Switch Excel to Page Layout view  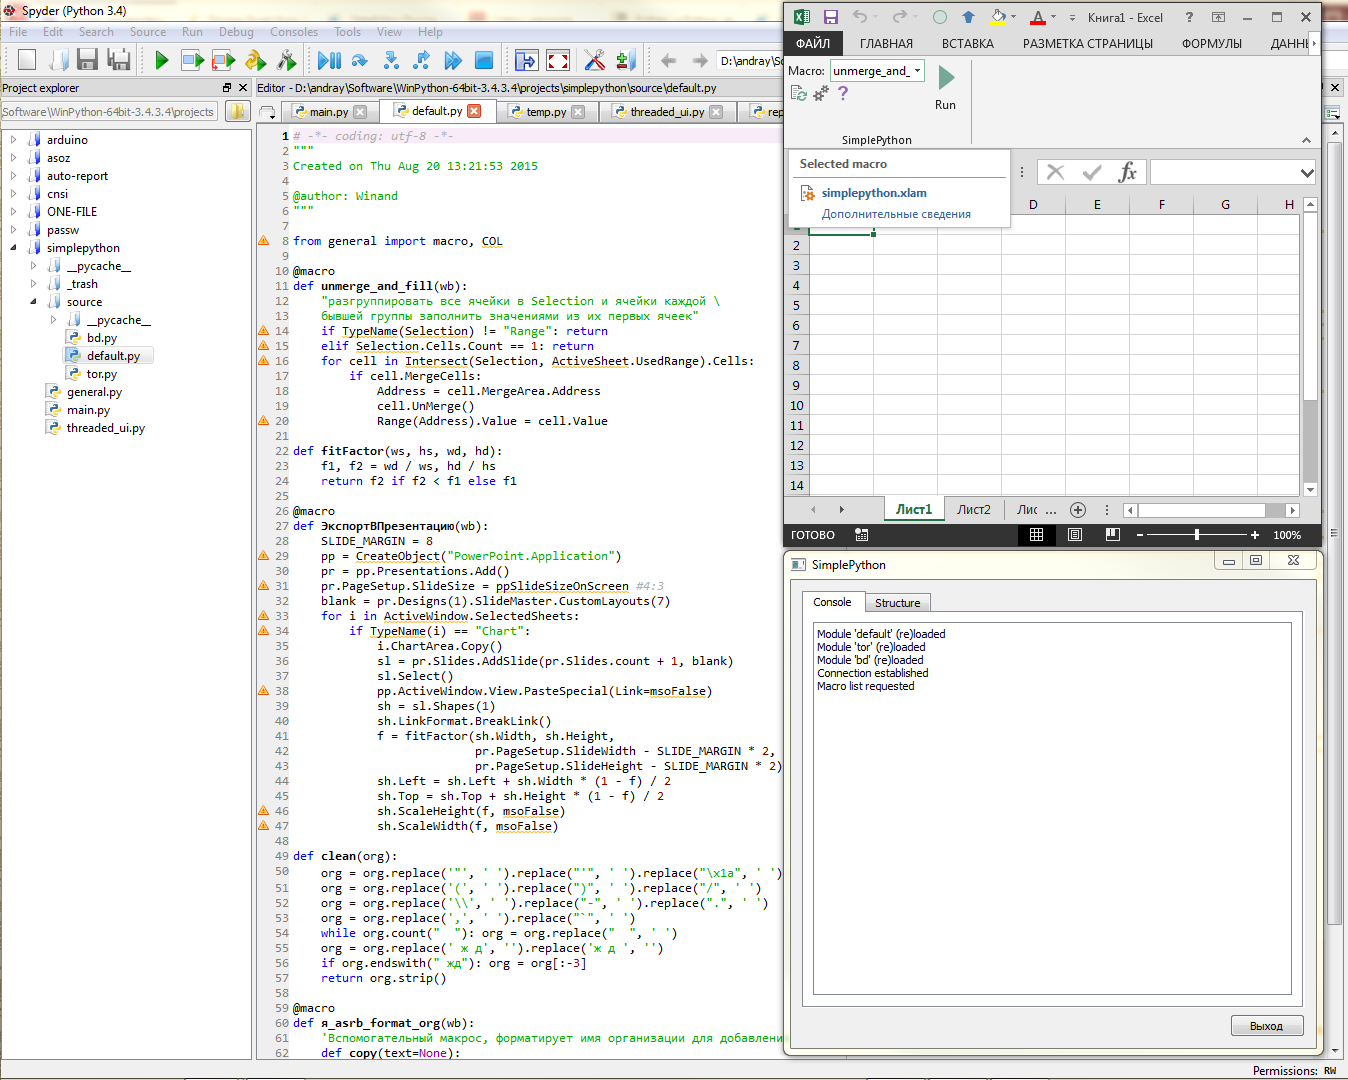[x=1075, y=535]
